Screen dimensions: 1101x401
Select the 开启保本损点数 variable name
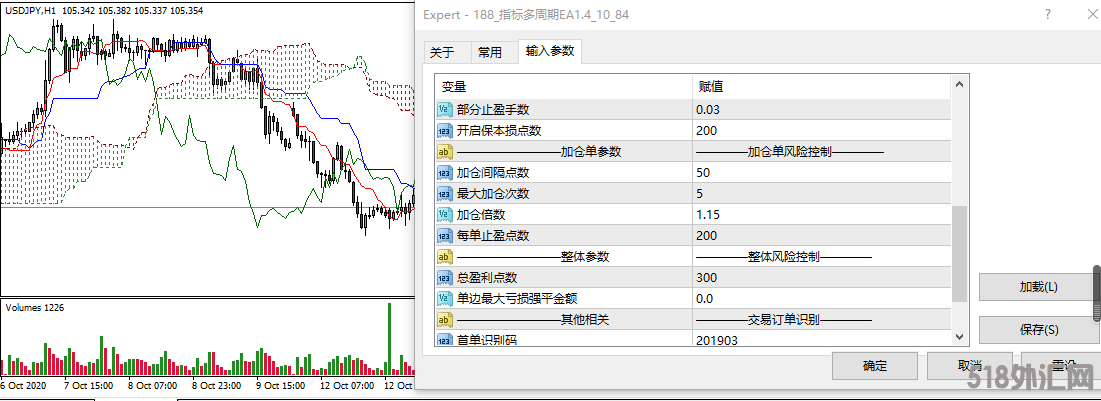499,131
